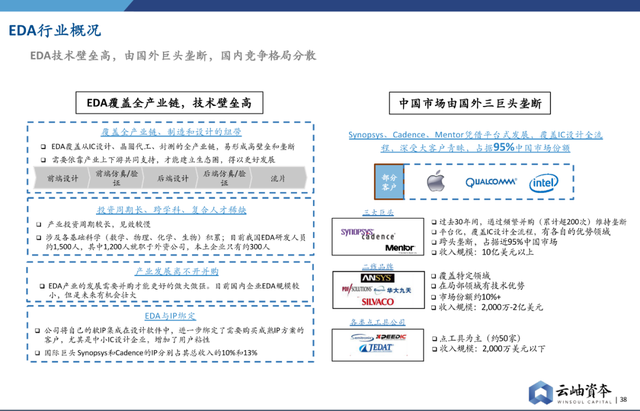This screenshot has width=640, height=411.
Task: Click bullet text 覆盖特定领域
Action: tap(464, 276)
